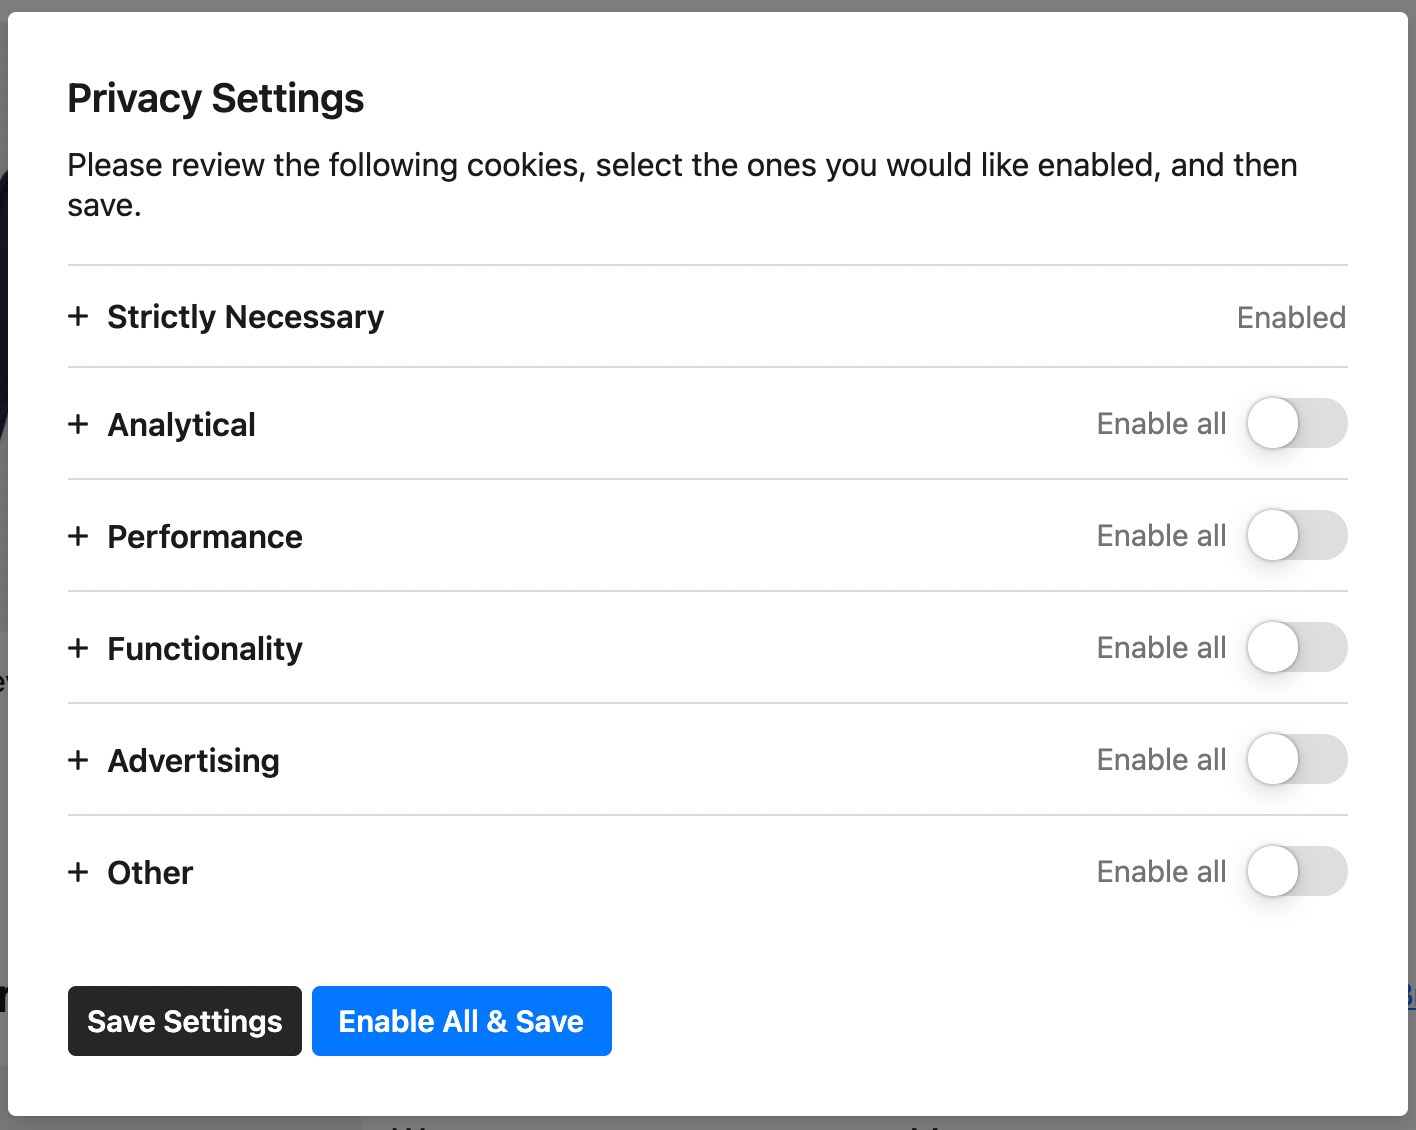
Task: Click the Enable all label next to Performance
Action: coord(1161,535)
